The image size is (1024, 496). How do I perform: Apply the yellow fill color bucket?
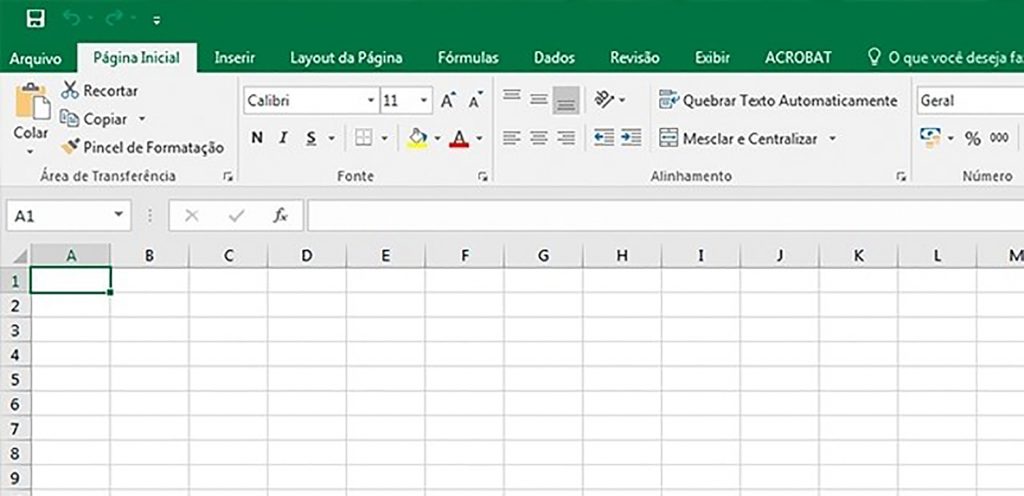click(417, 138)
